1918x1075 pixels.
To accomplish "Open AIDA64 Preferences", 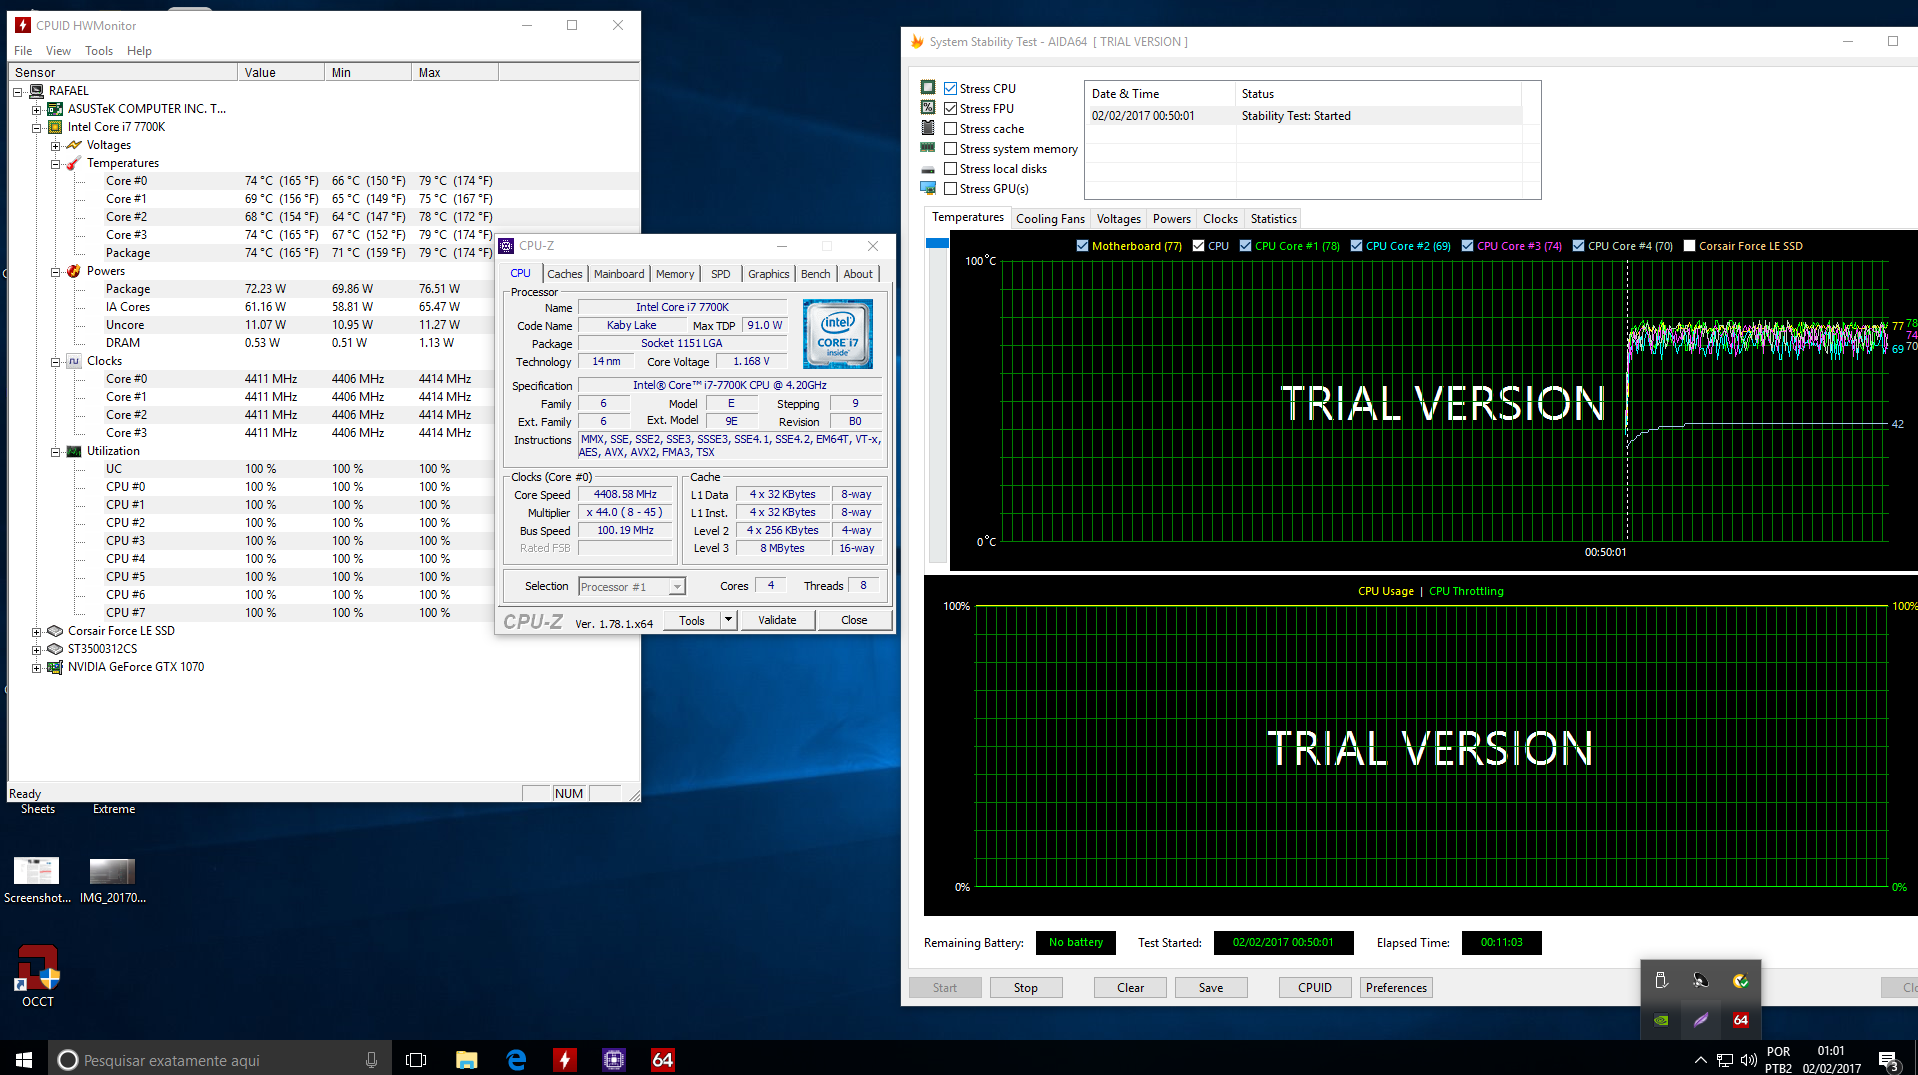I will 1396,988.
